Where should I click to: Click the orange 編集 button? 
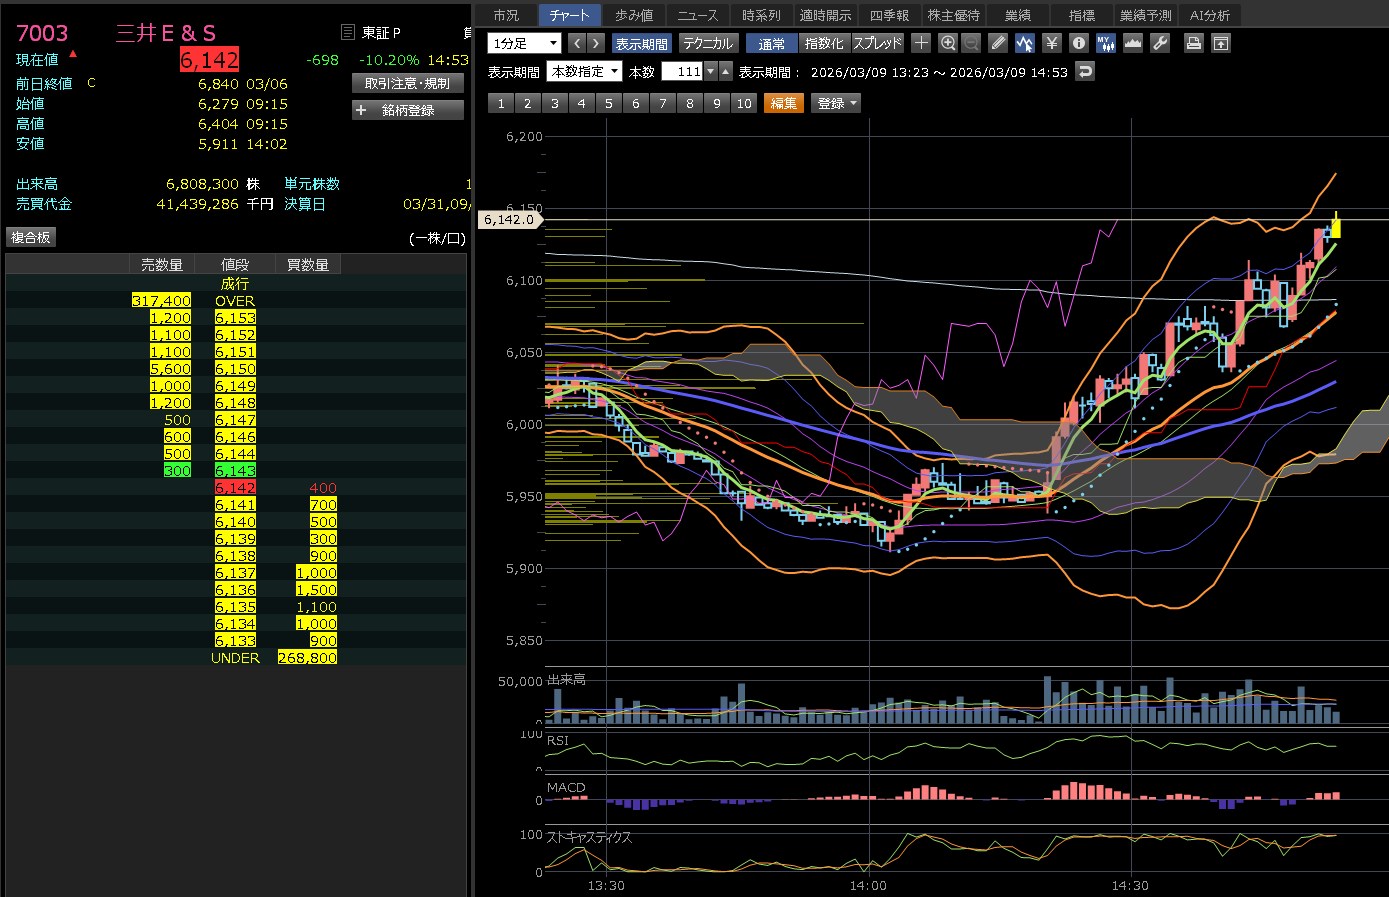click(784, 103)
